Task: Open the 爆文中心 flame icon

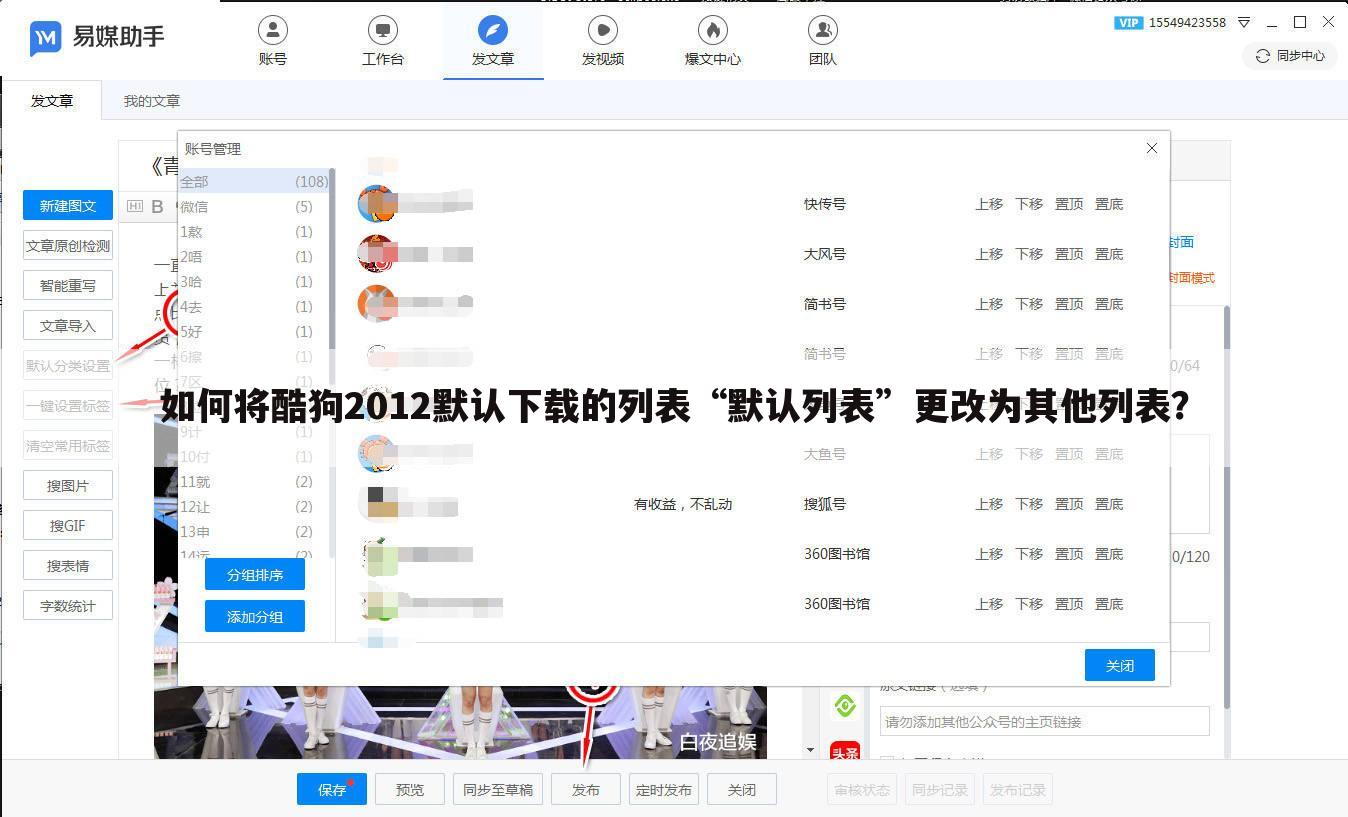Action: [712, 30]
